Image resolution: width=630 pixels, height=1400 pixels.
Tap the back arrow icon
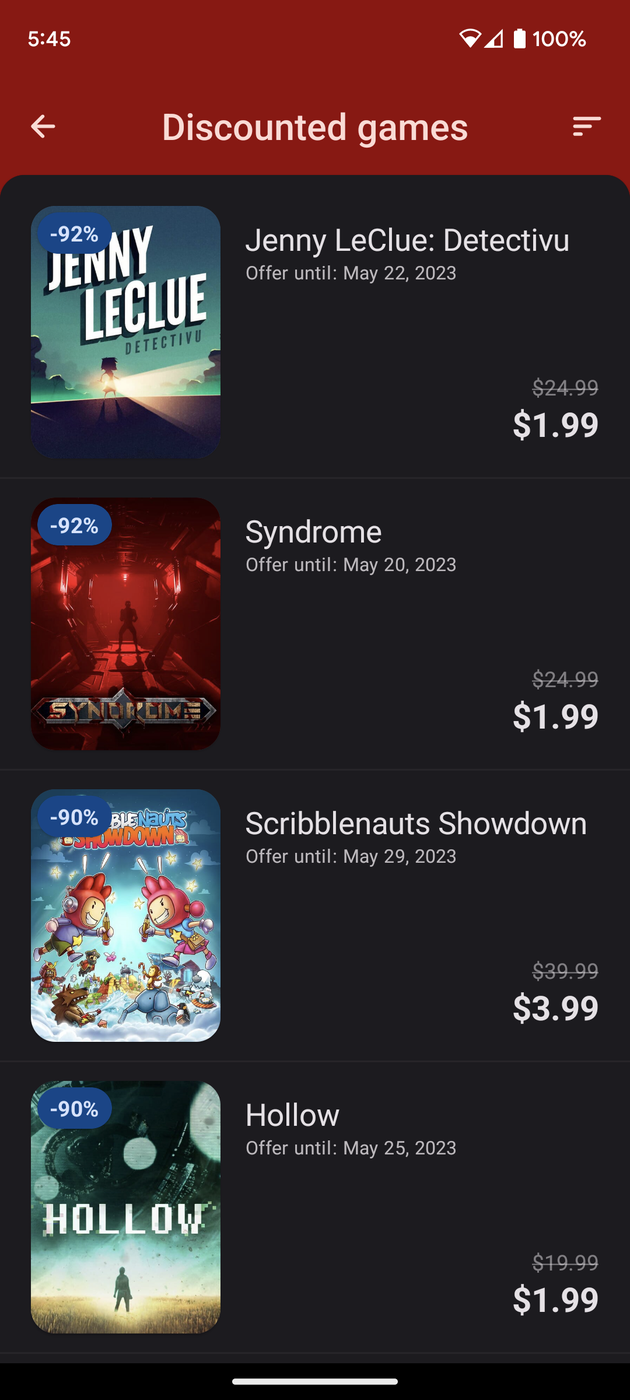point(43,127)
